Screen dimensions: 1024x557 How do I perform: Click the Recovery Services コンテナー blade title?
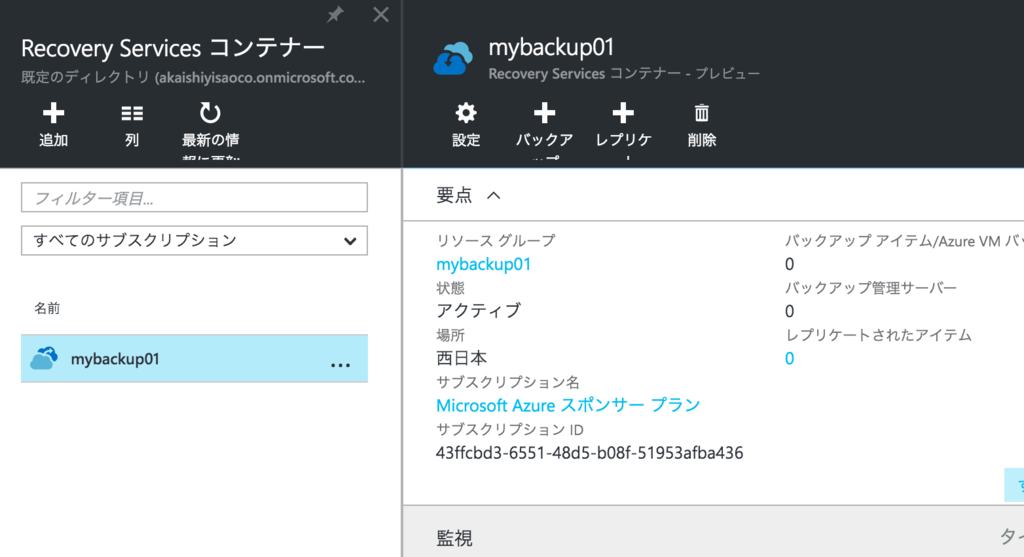coord(173,48)
